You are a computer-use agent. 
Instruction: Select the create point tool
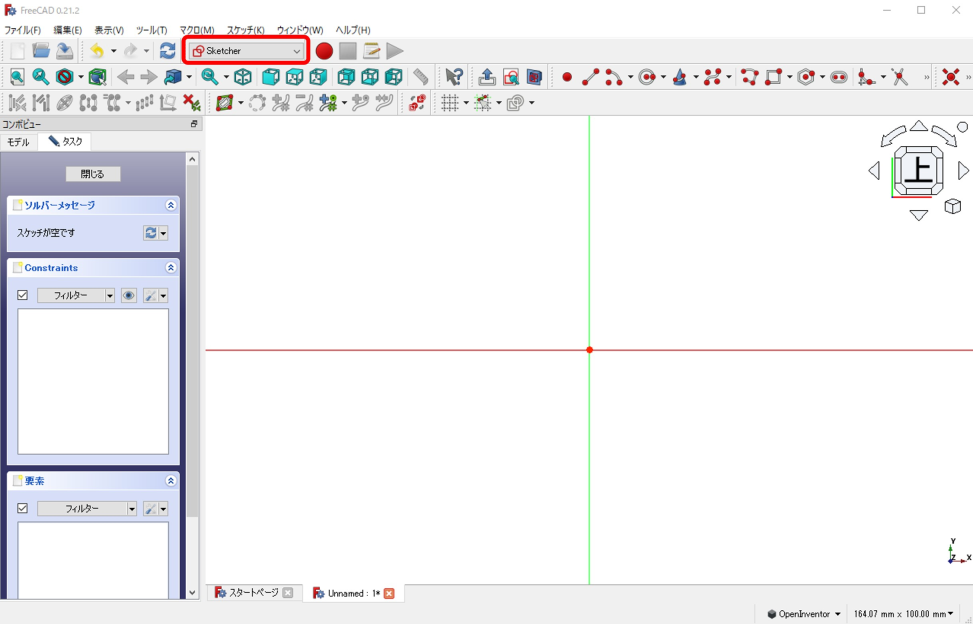point(567,77)
